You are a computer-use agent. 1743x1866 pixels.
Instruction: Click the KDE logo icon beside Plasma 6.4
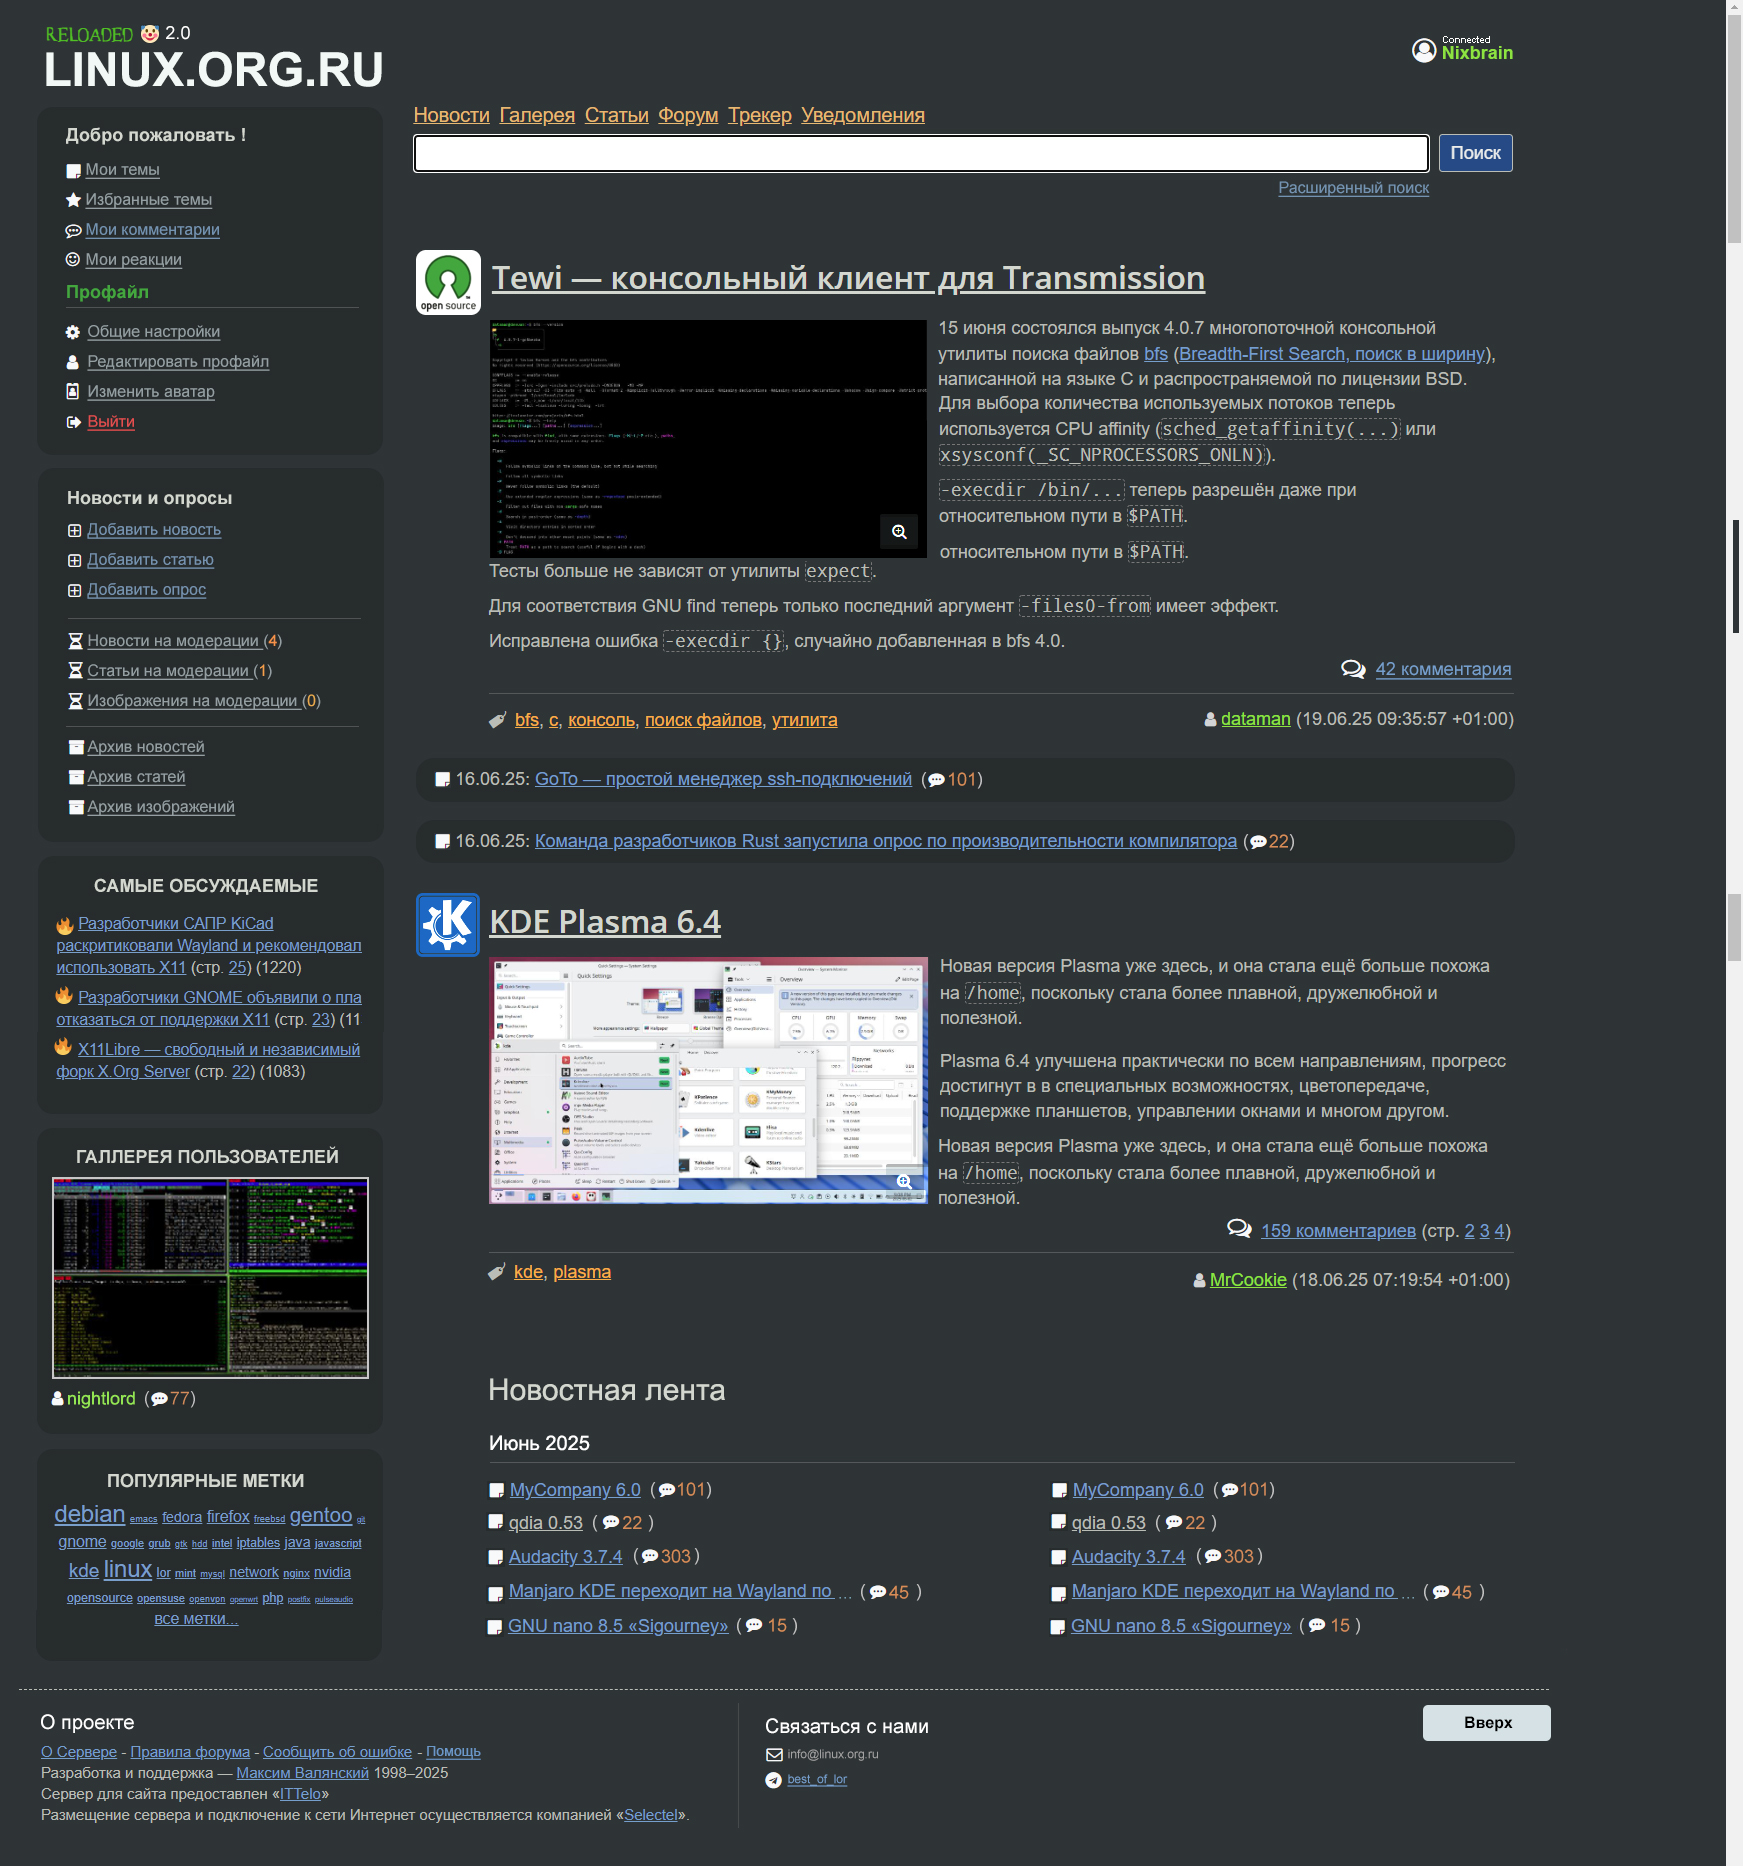tap(448, 925)
